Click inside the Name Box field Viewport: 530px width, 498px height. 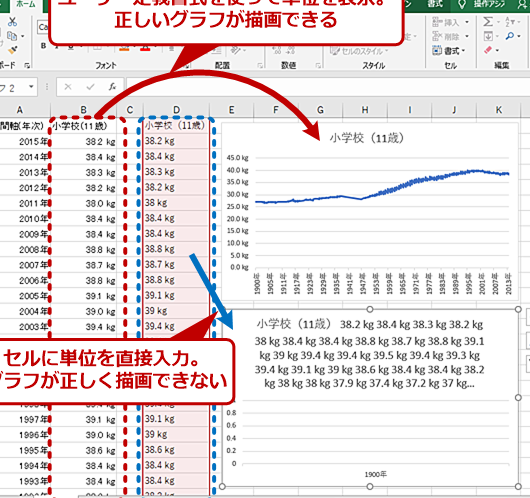point(14,87)
